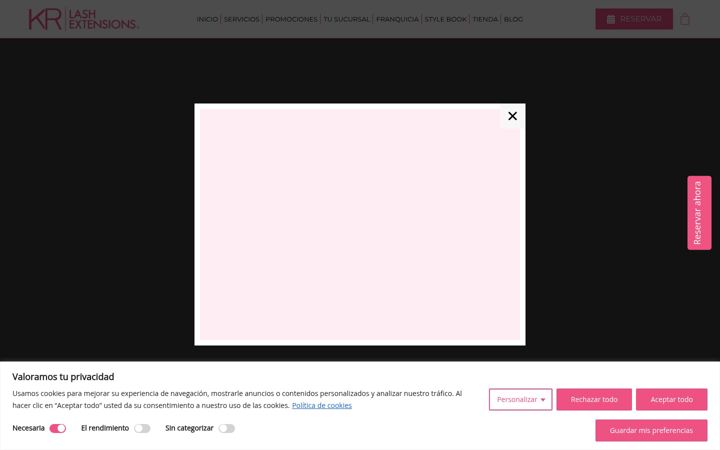Click the Reservar ahora side tab
The width and height of the screenshot is (720, 450).
pos(699,213)
